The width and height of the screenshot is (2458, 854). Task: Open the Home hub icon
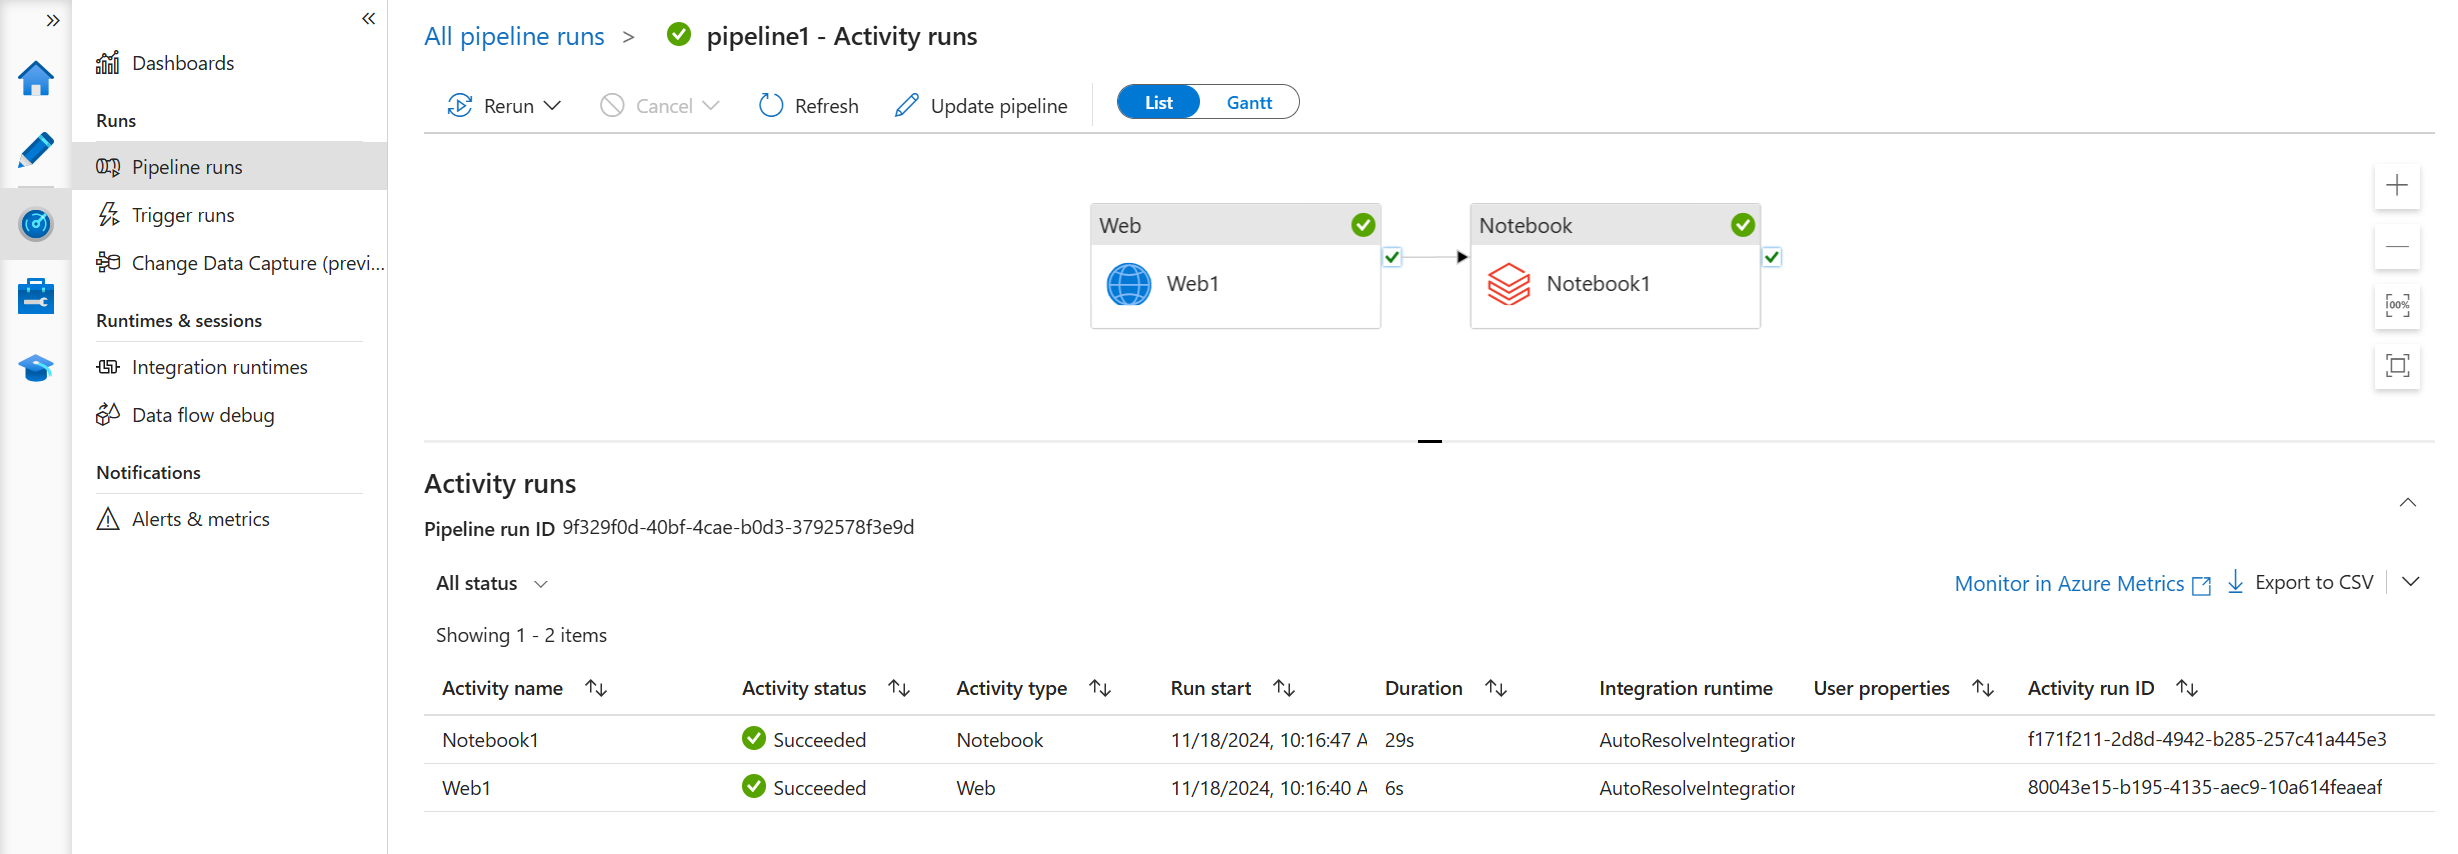(x=36, y=78)
